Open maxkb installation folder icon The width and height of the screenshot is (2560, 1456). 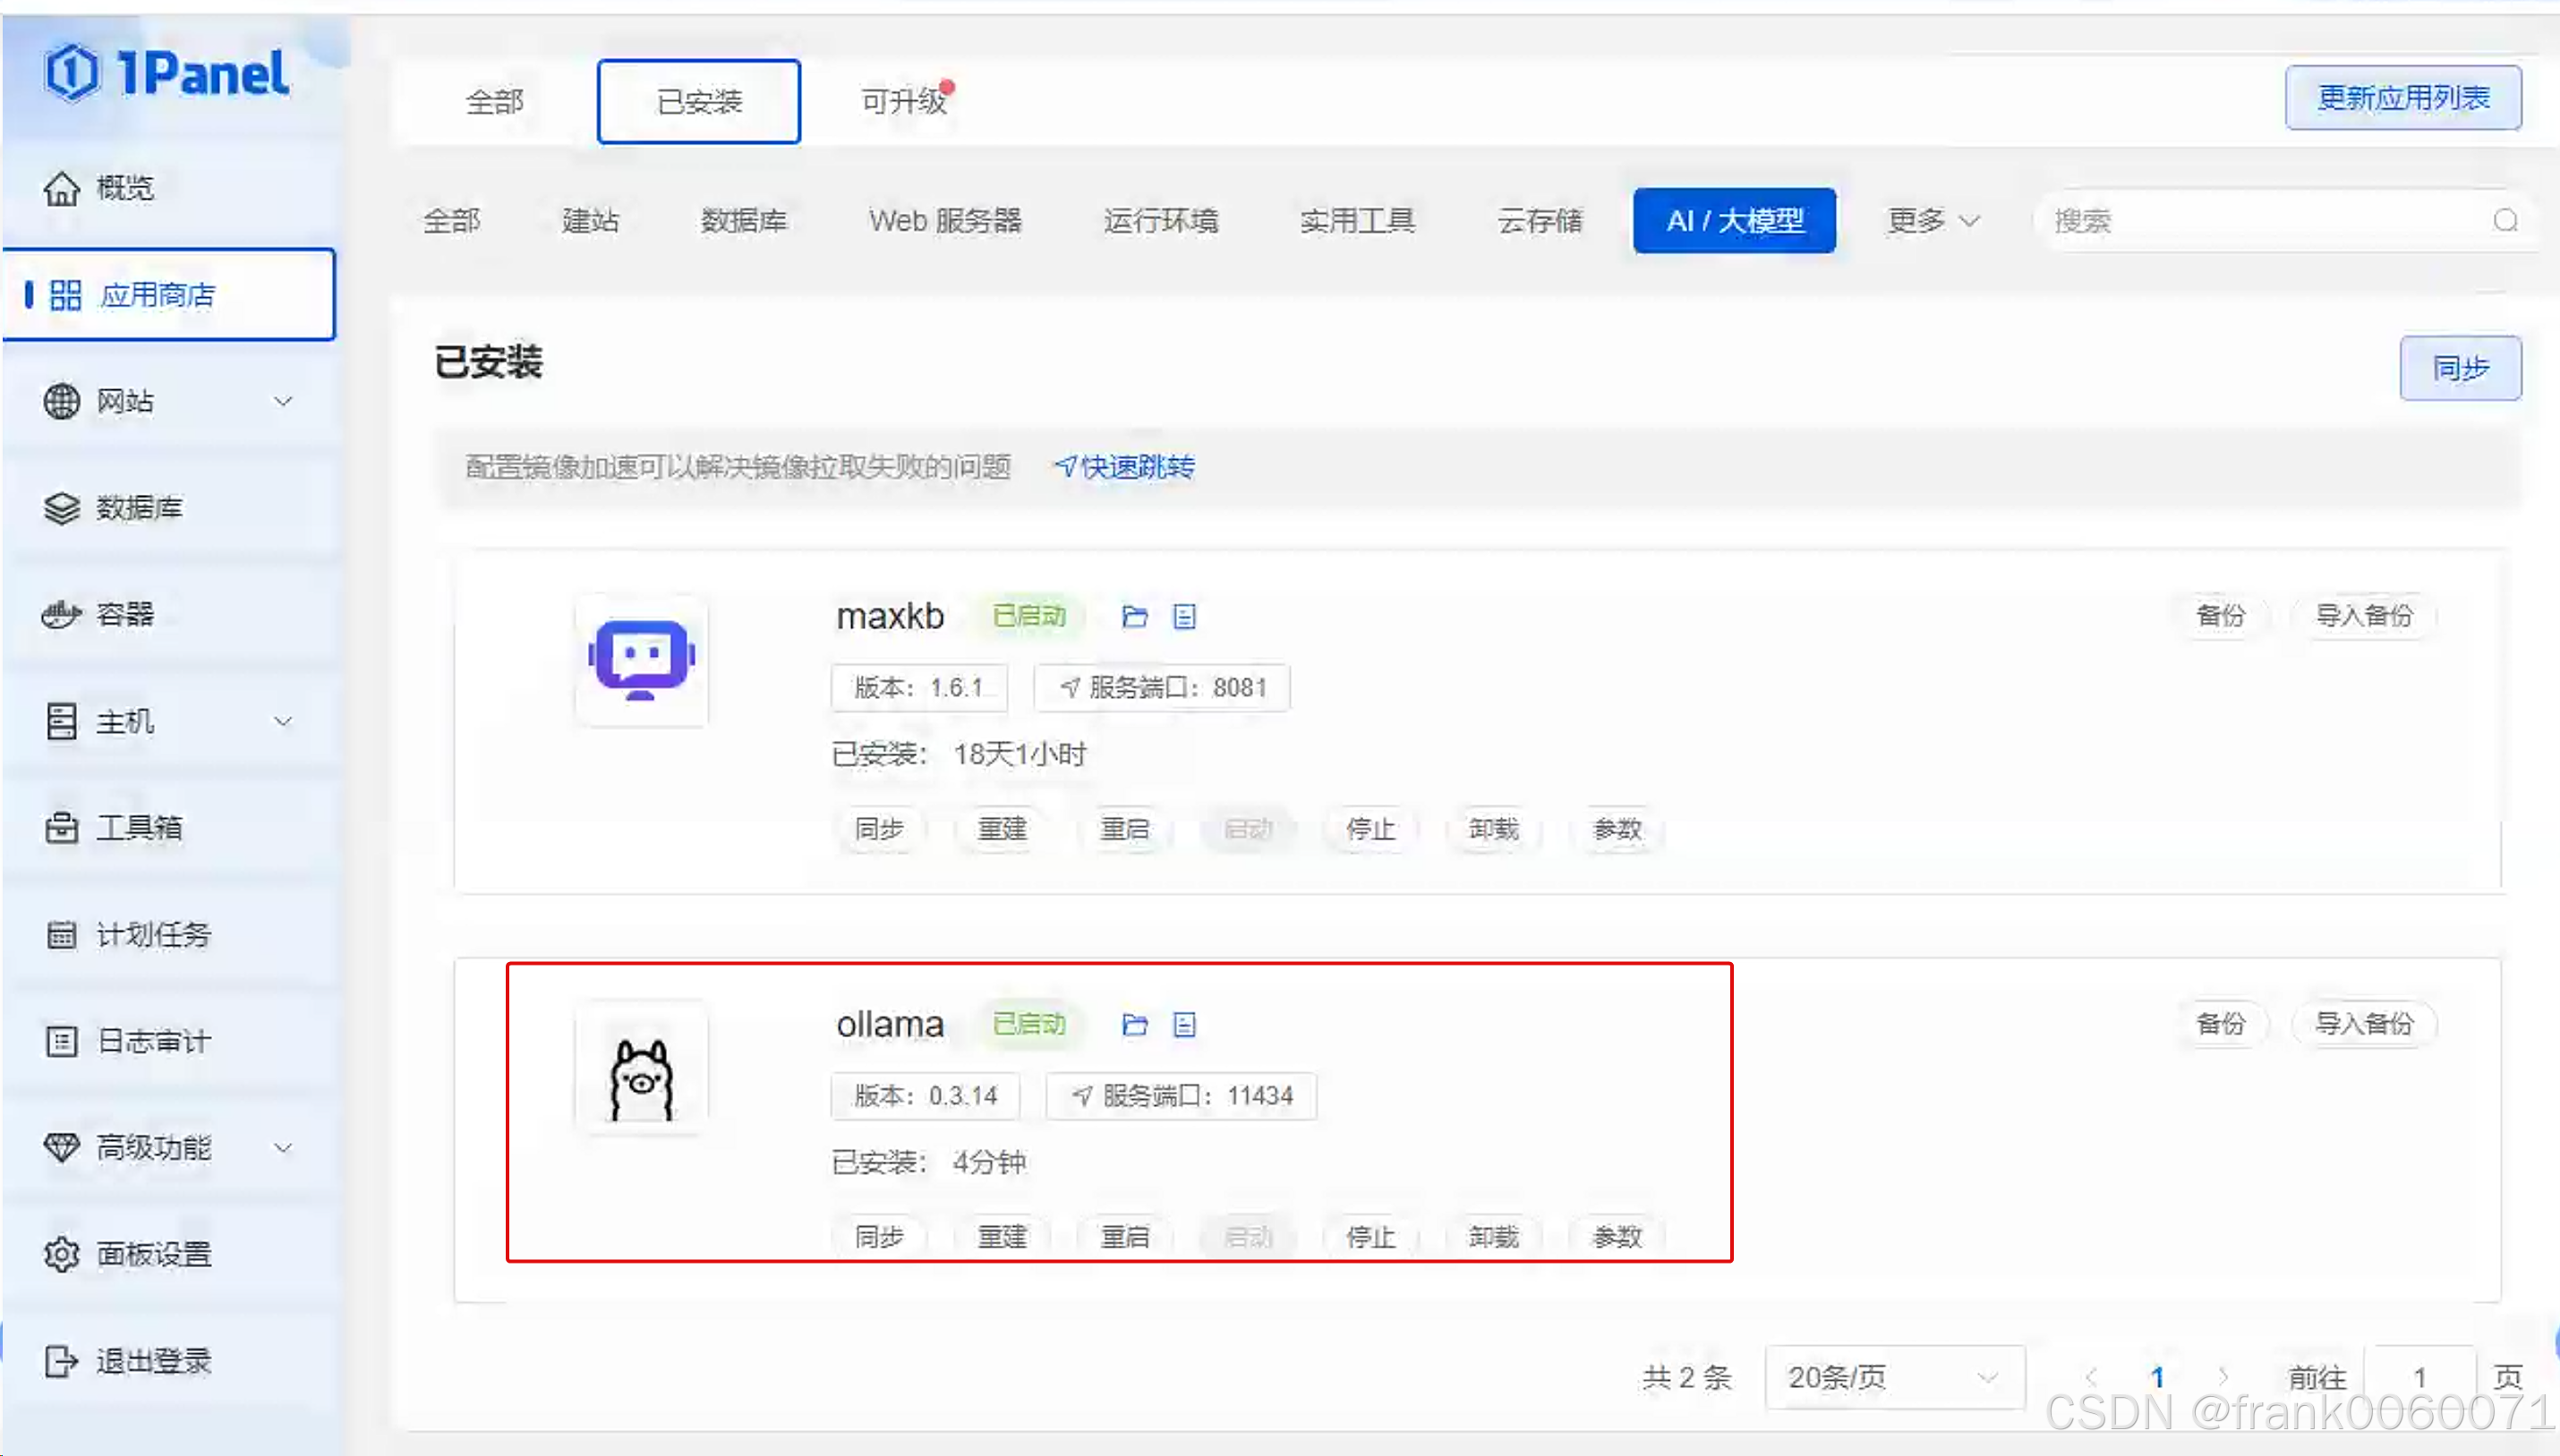pos(1134,616)
